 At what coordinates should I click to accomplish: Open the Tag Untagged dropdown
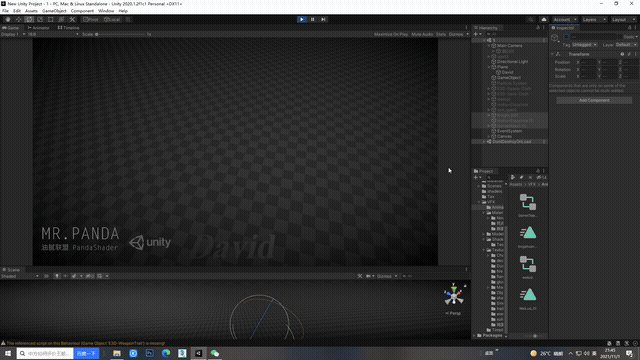584,44
